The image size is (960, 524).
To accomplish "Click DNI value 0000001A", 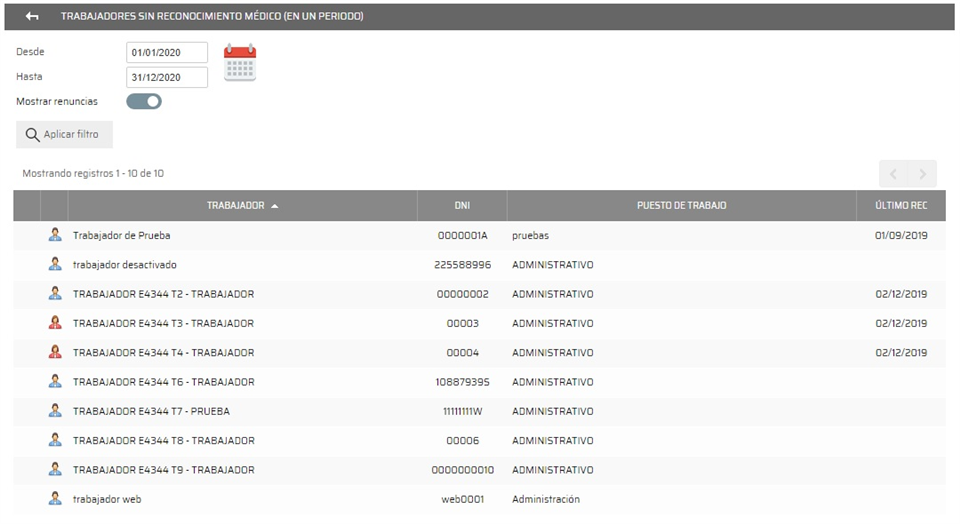I will tap(462, 235).
